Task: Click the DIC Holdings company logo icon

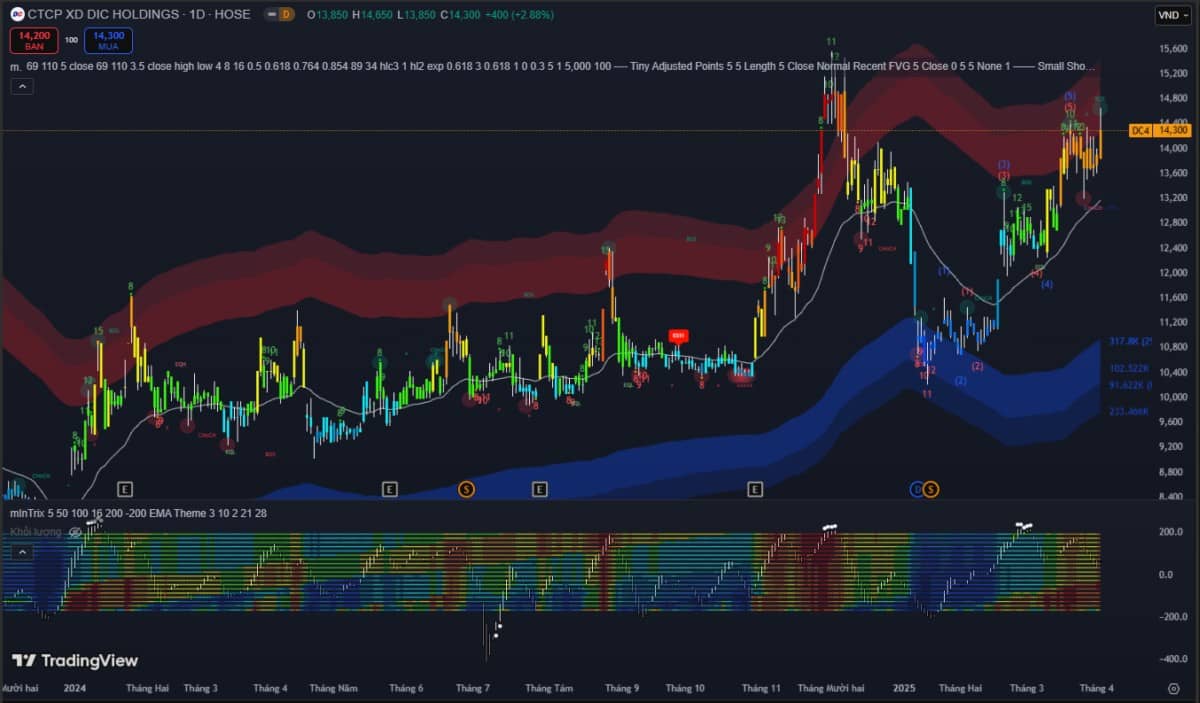Action: pos(16,15)
